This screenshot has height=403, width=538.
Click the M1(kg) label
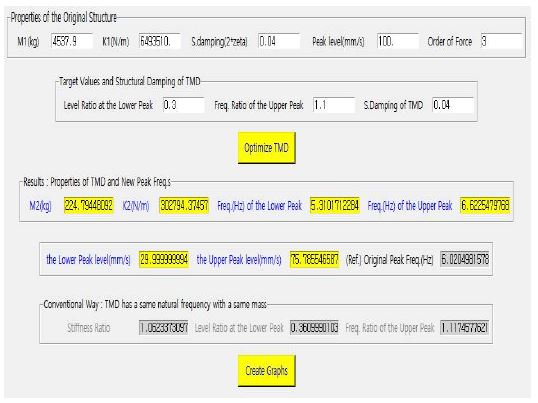pyautogui.click(x=28, y=42)
